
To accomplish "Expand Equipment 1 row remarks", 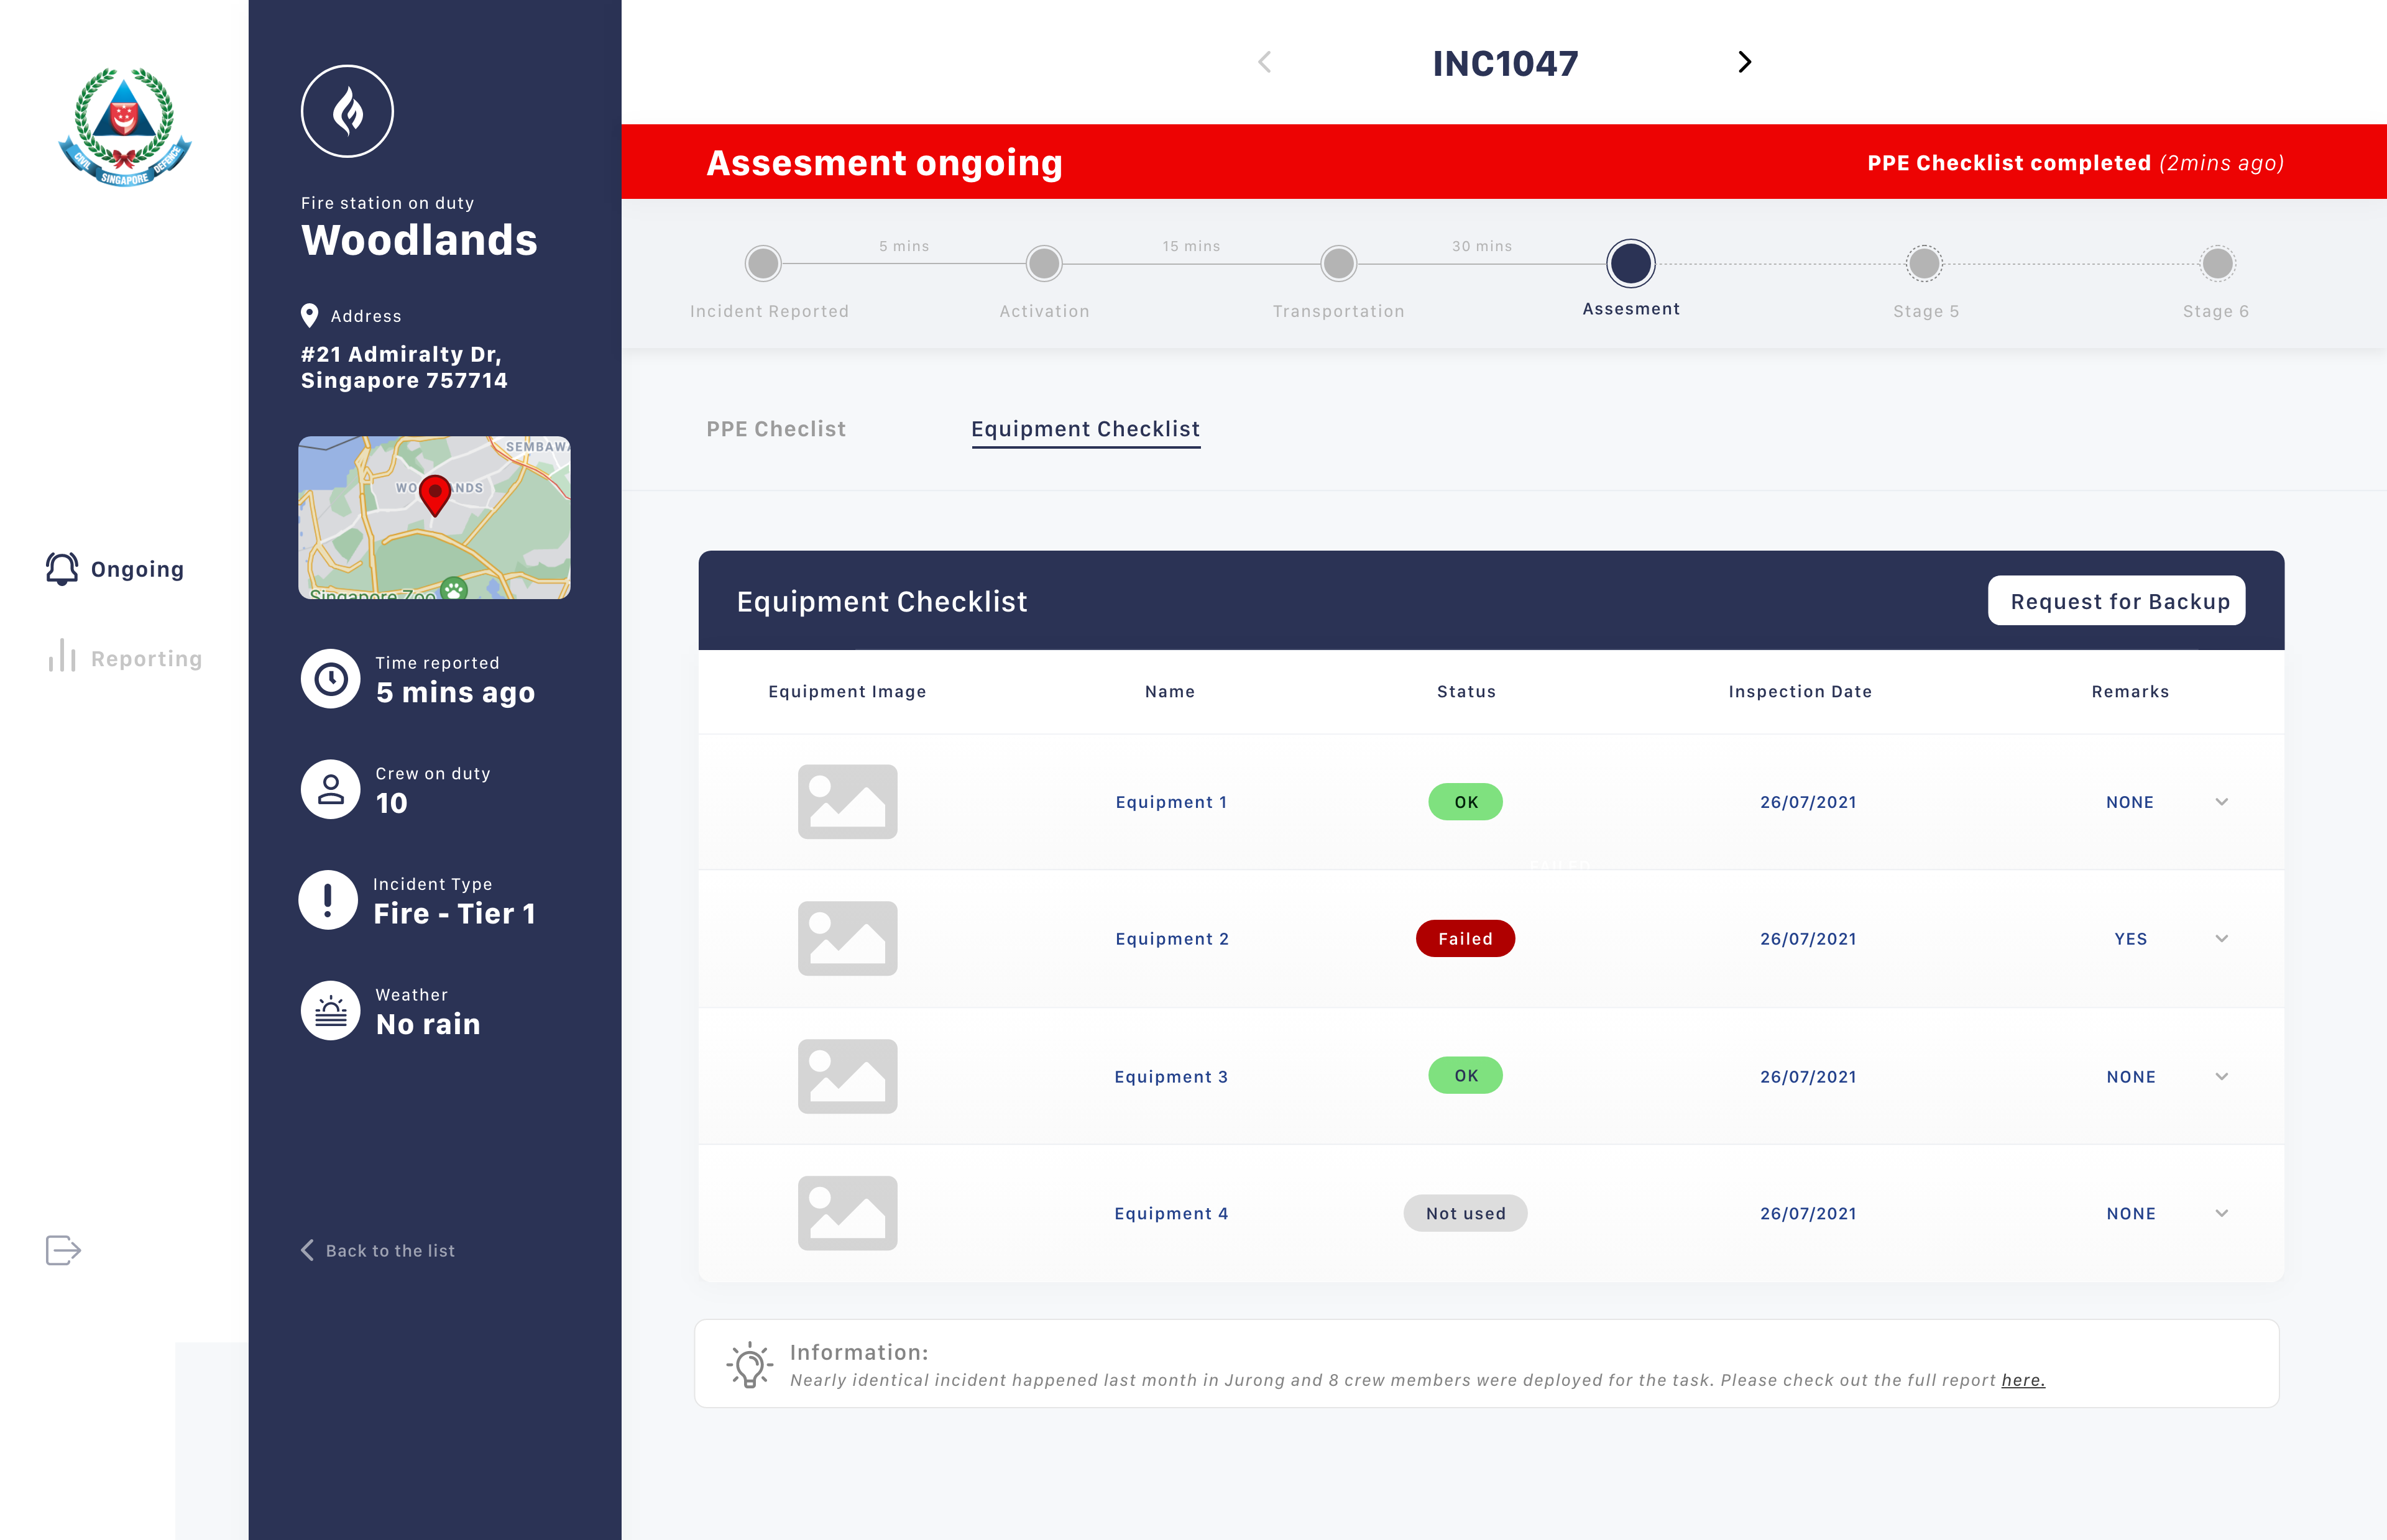I will tap(2222, 802).
